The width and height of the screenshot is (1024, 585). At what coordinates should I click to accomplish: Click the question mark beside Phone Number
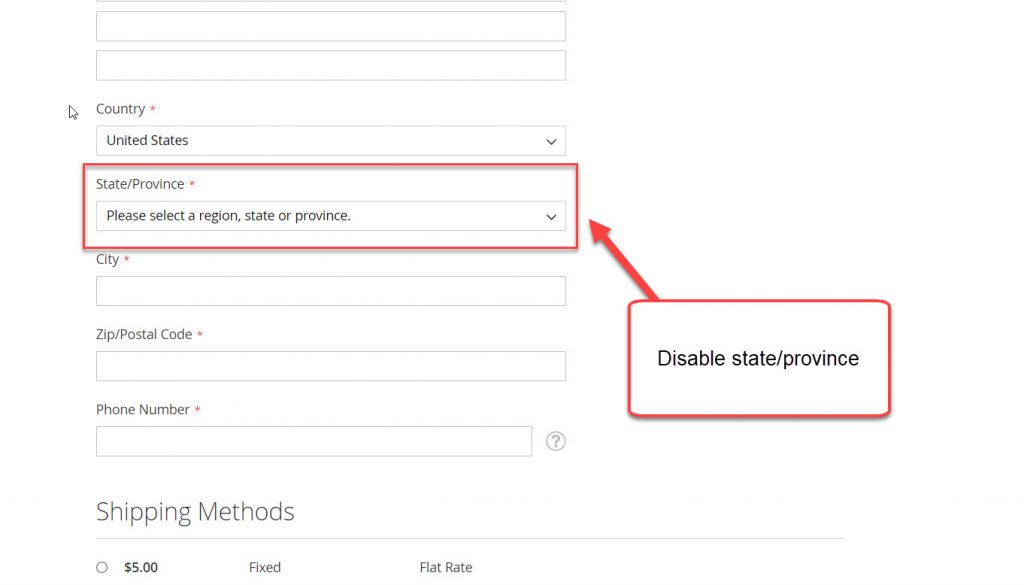tap(556, 440)
